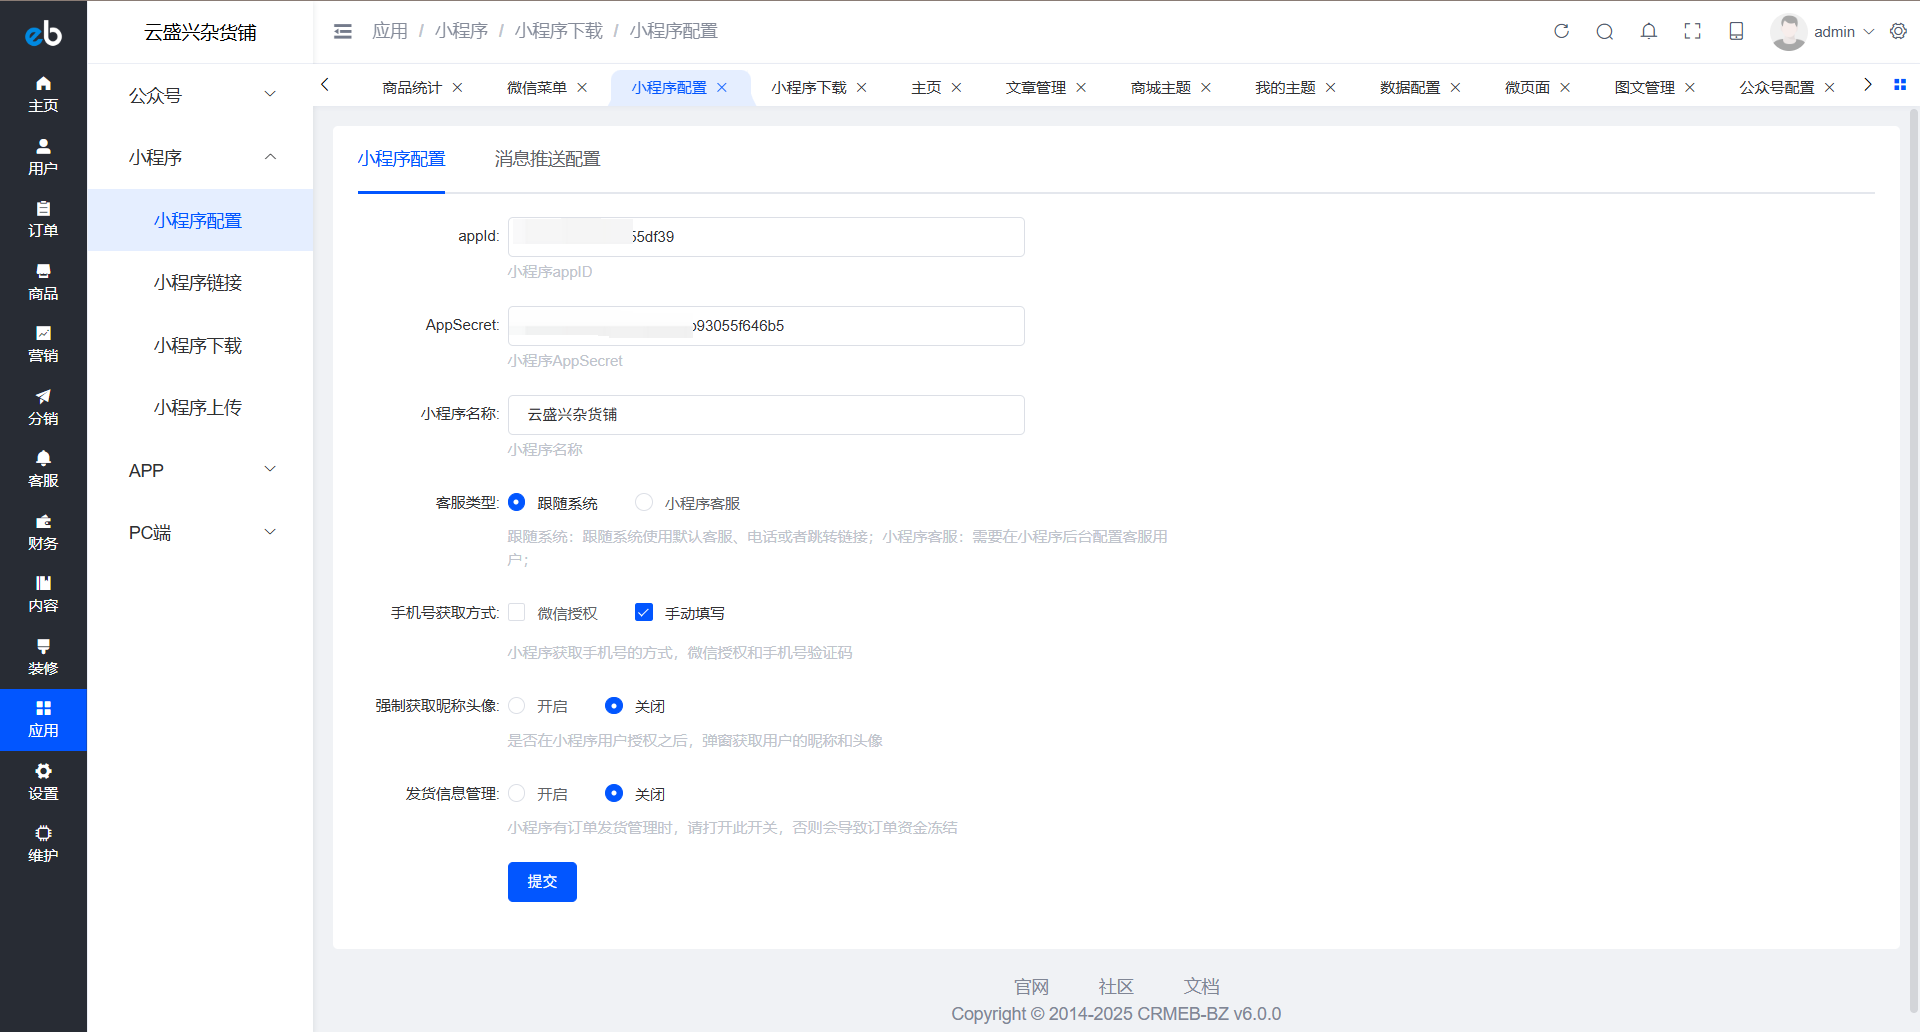The height and width of the screenshot is (1032, 1920).
Task: Expand the 公众号 sidebar section
Action: tap(200, 94)
